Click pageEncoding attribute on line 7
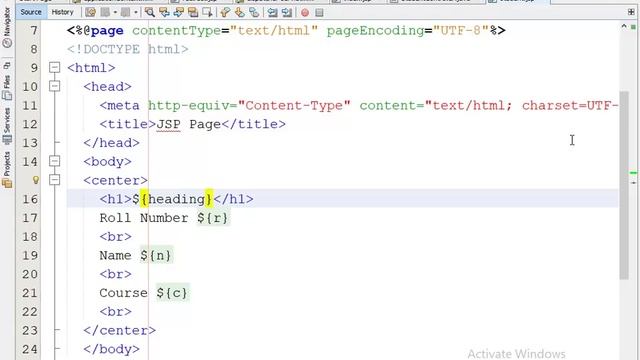This screenshot has height=360, width=640. point(376,31)
